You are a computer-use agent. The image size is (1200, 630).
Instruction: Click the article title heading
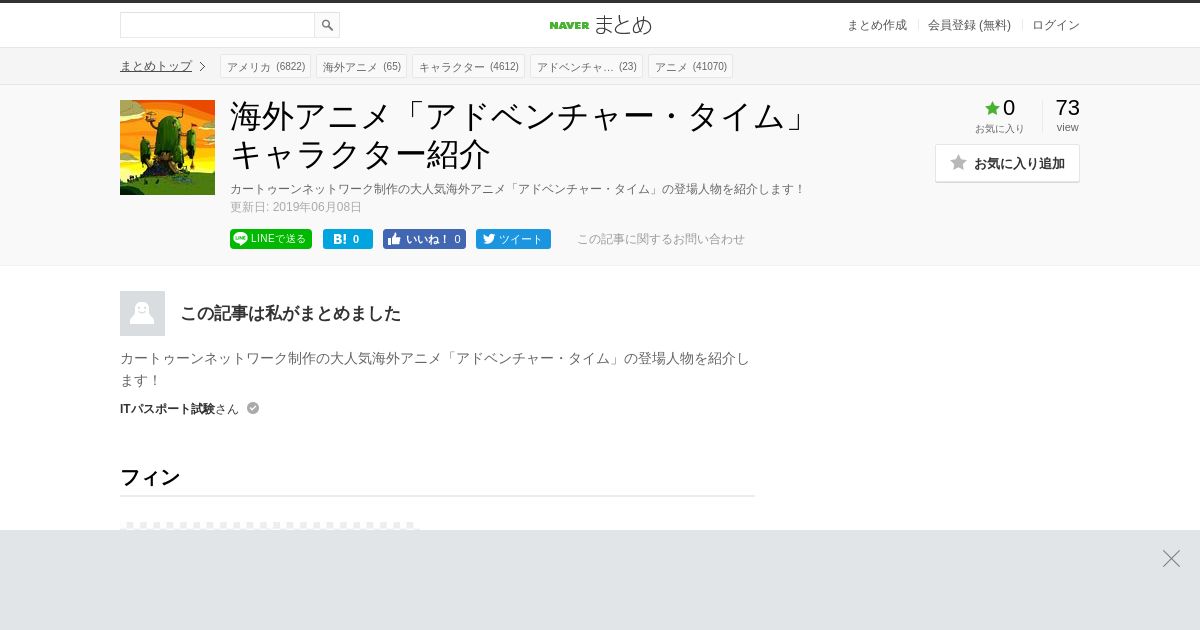point(518,135)
